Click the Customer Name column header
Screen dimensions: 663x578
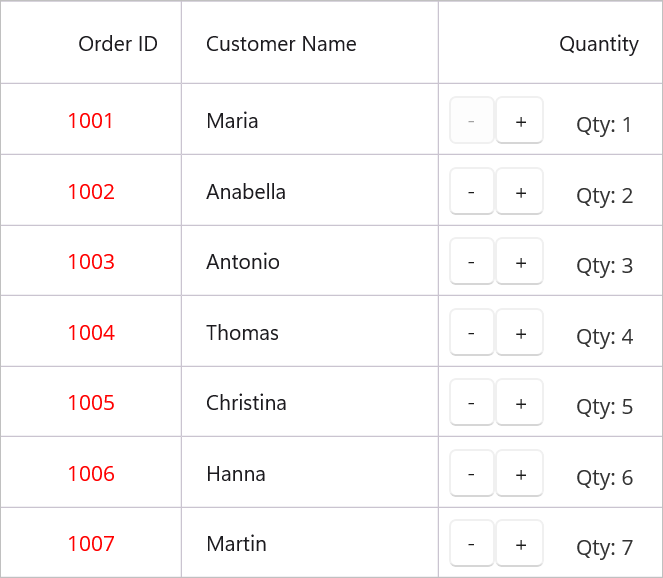pyautogui.click(x=281, y=44)
